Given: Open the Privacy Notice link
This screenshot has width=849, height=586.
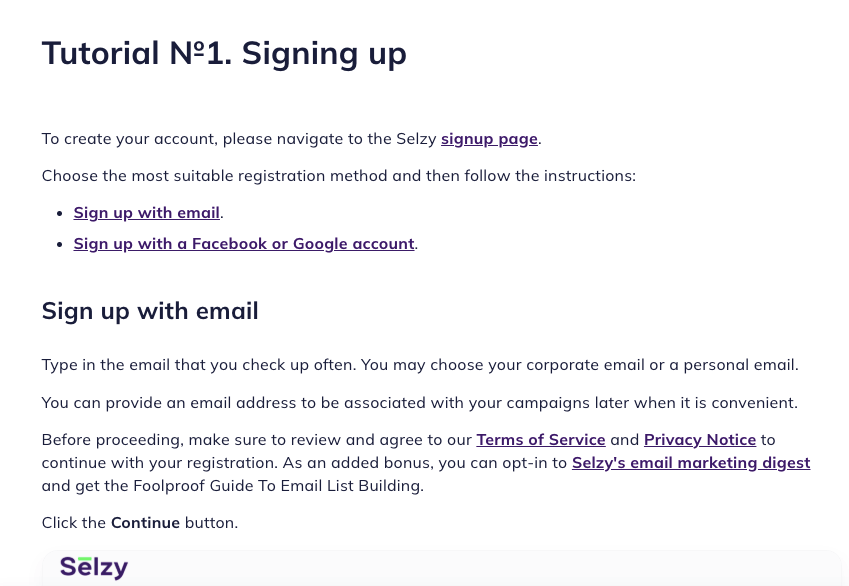Looking at the screenshot, I should click(x=700, y=440).
